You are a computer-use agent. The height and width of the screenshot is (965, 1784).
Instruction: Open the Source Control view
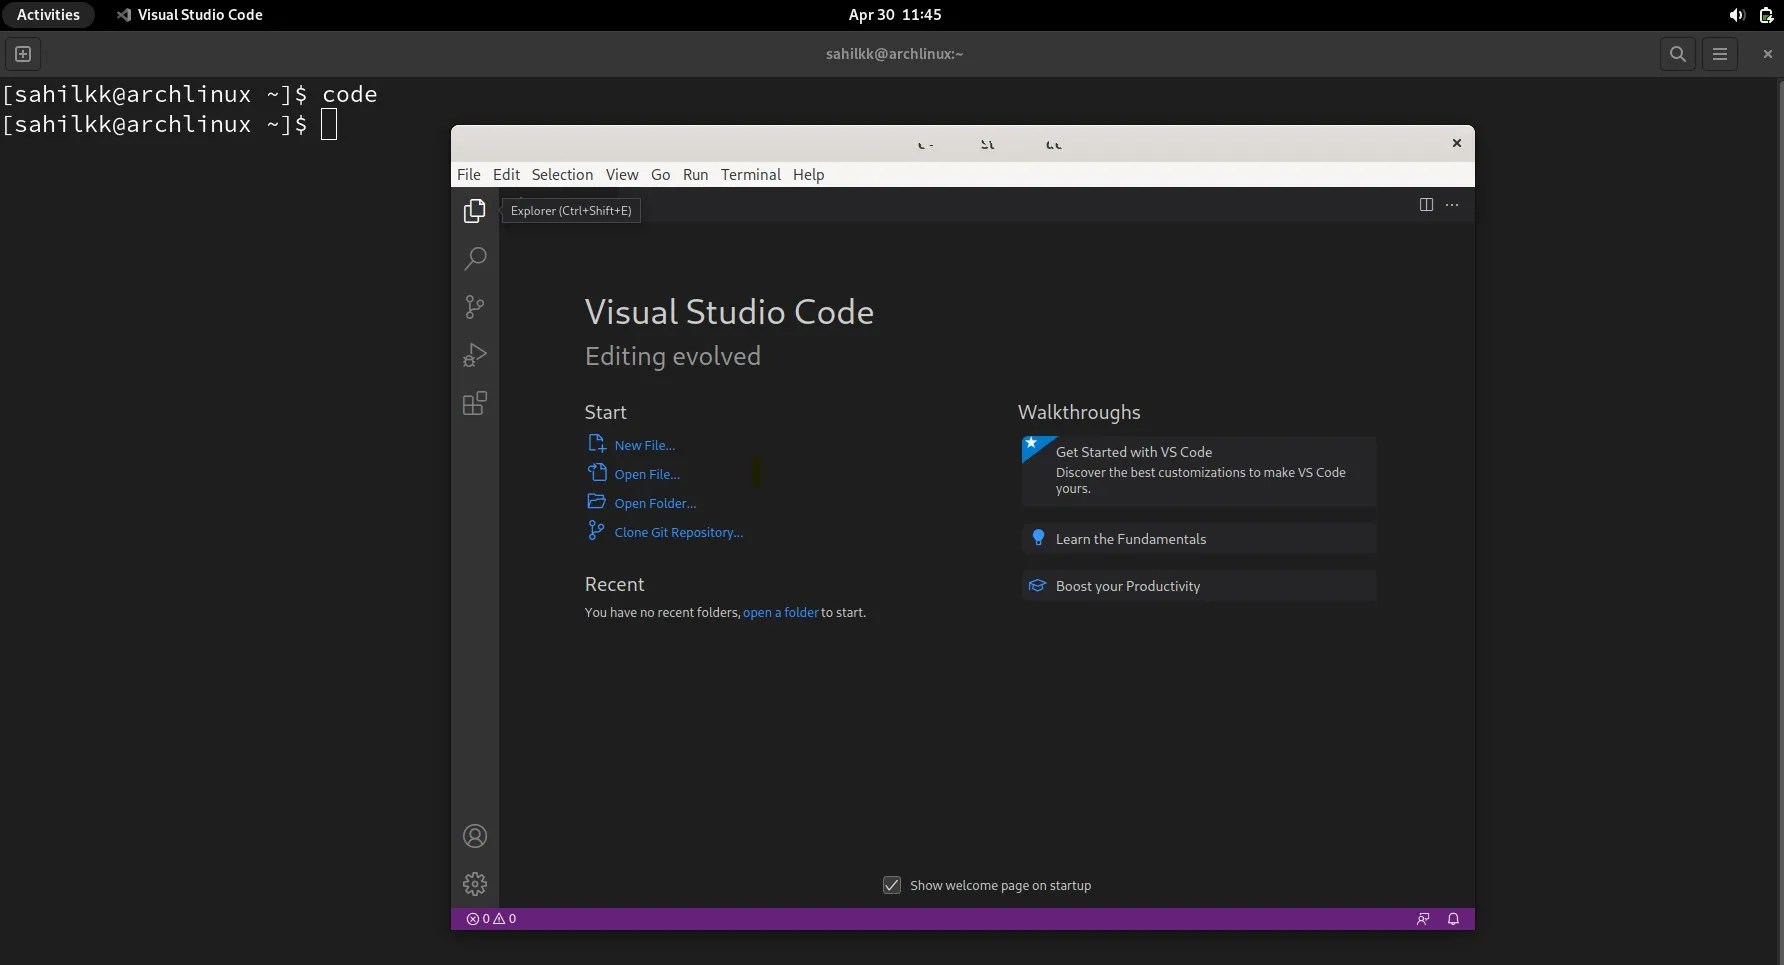tap(474, 307)
